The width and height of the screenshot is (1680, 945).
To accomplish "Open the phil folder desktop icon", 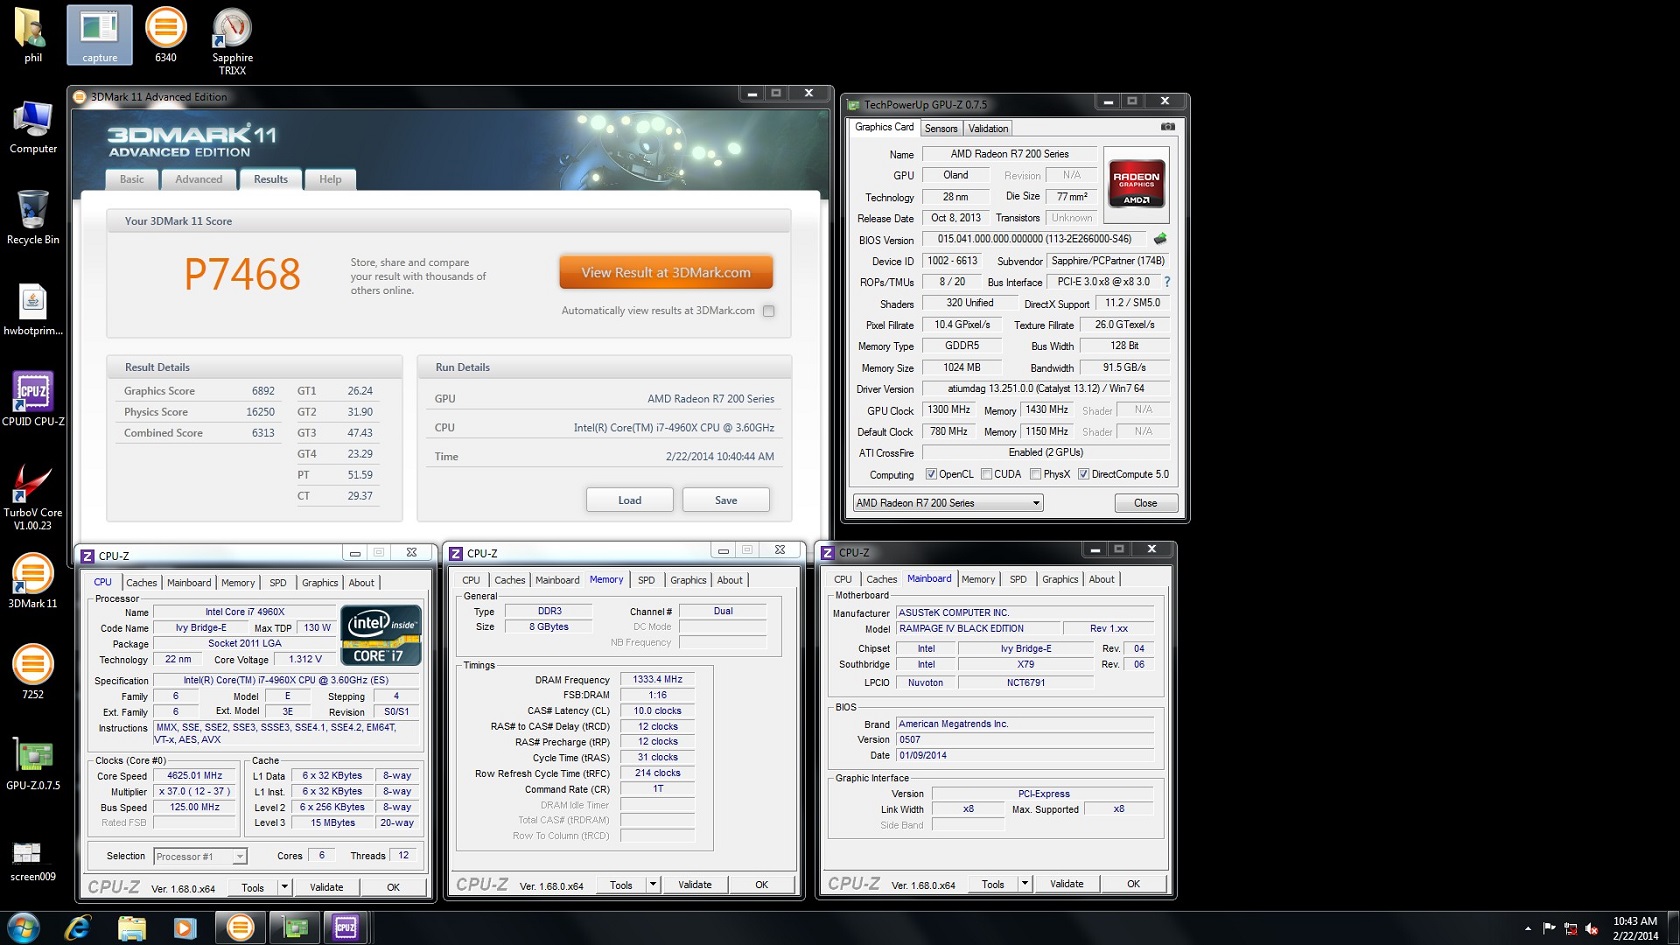I will pos(32,34).
